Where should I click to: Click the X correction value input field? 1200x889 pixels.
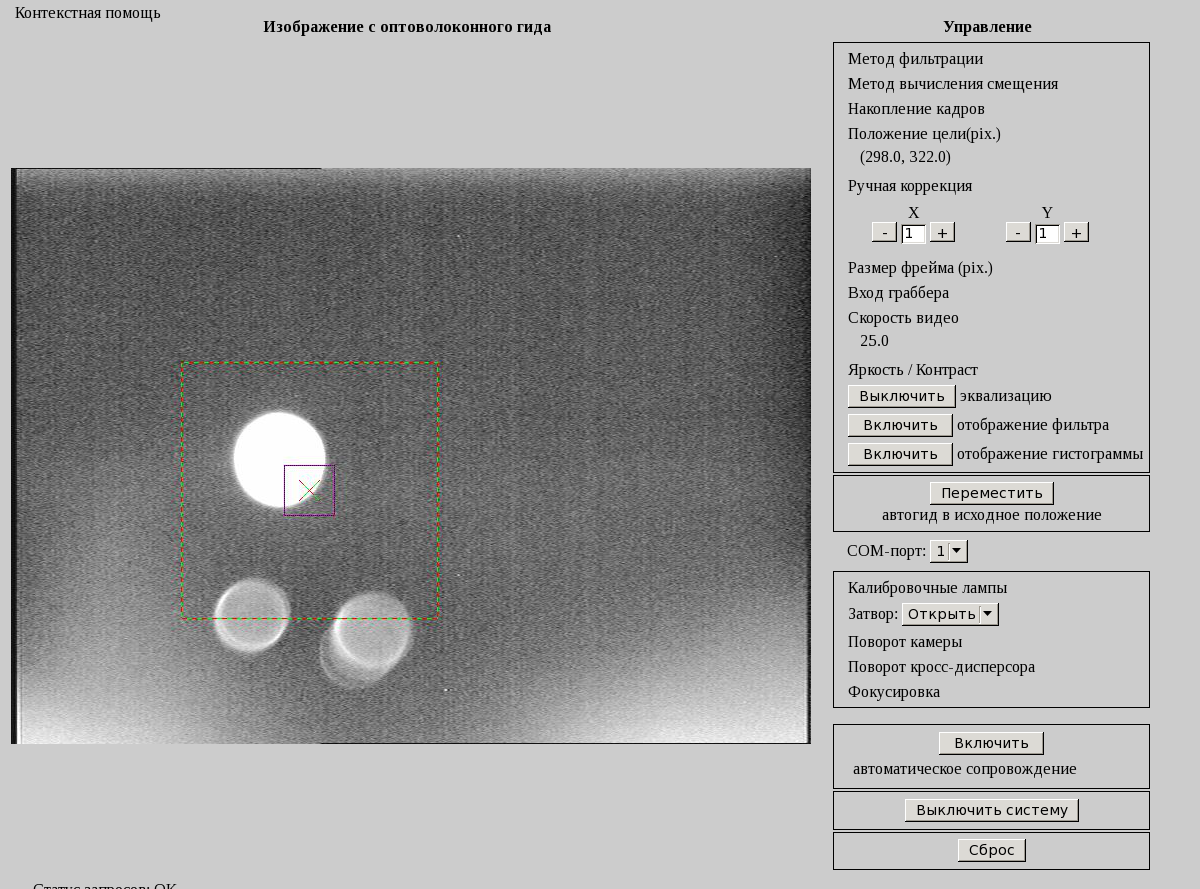click(x=911, y=232)
